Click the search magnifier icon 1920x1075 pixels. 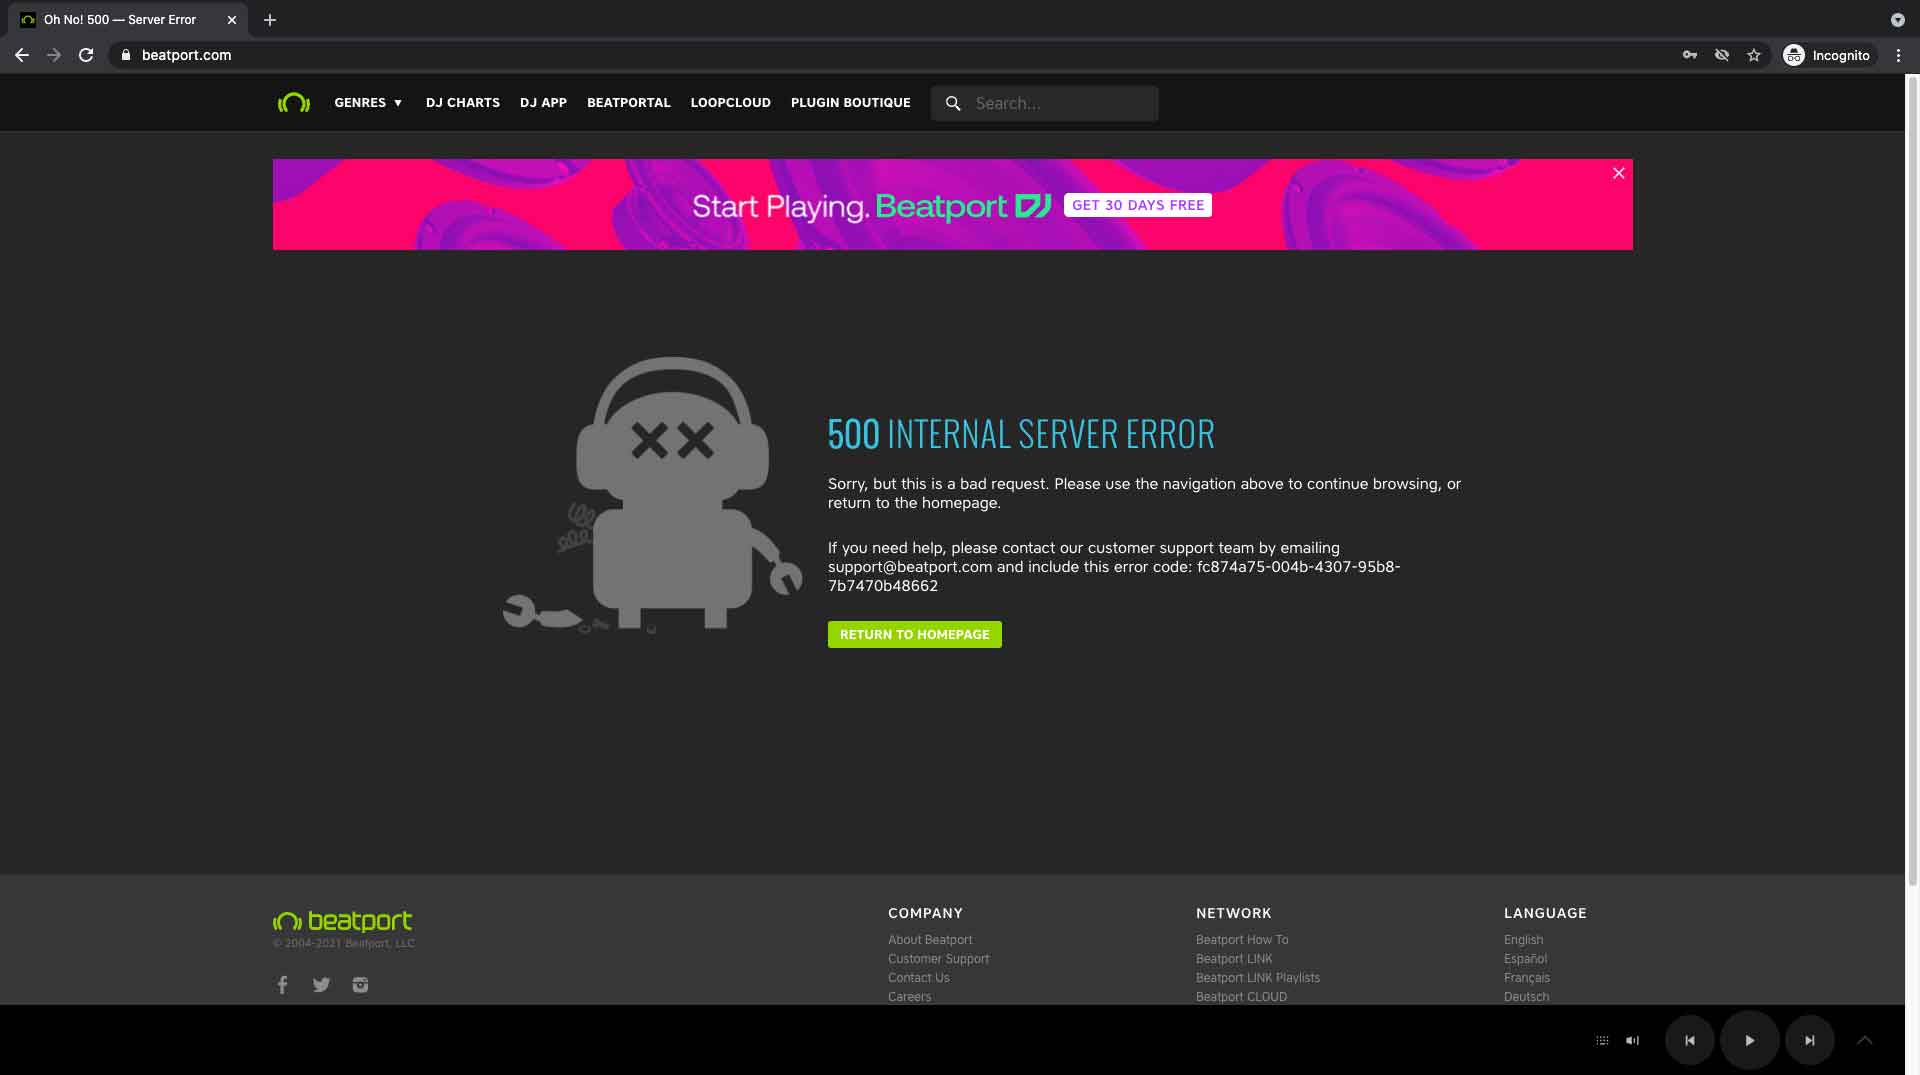coord(953,103)
